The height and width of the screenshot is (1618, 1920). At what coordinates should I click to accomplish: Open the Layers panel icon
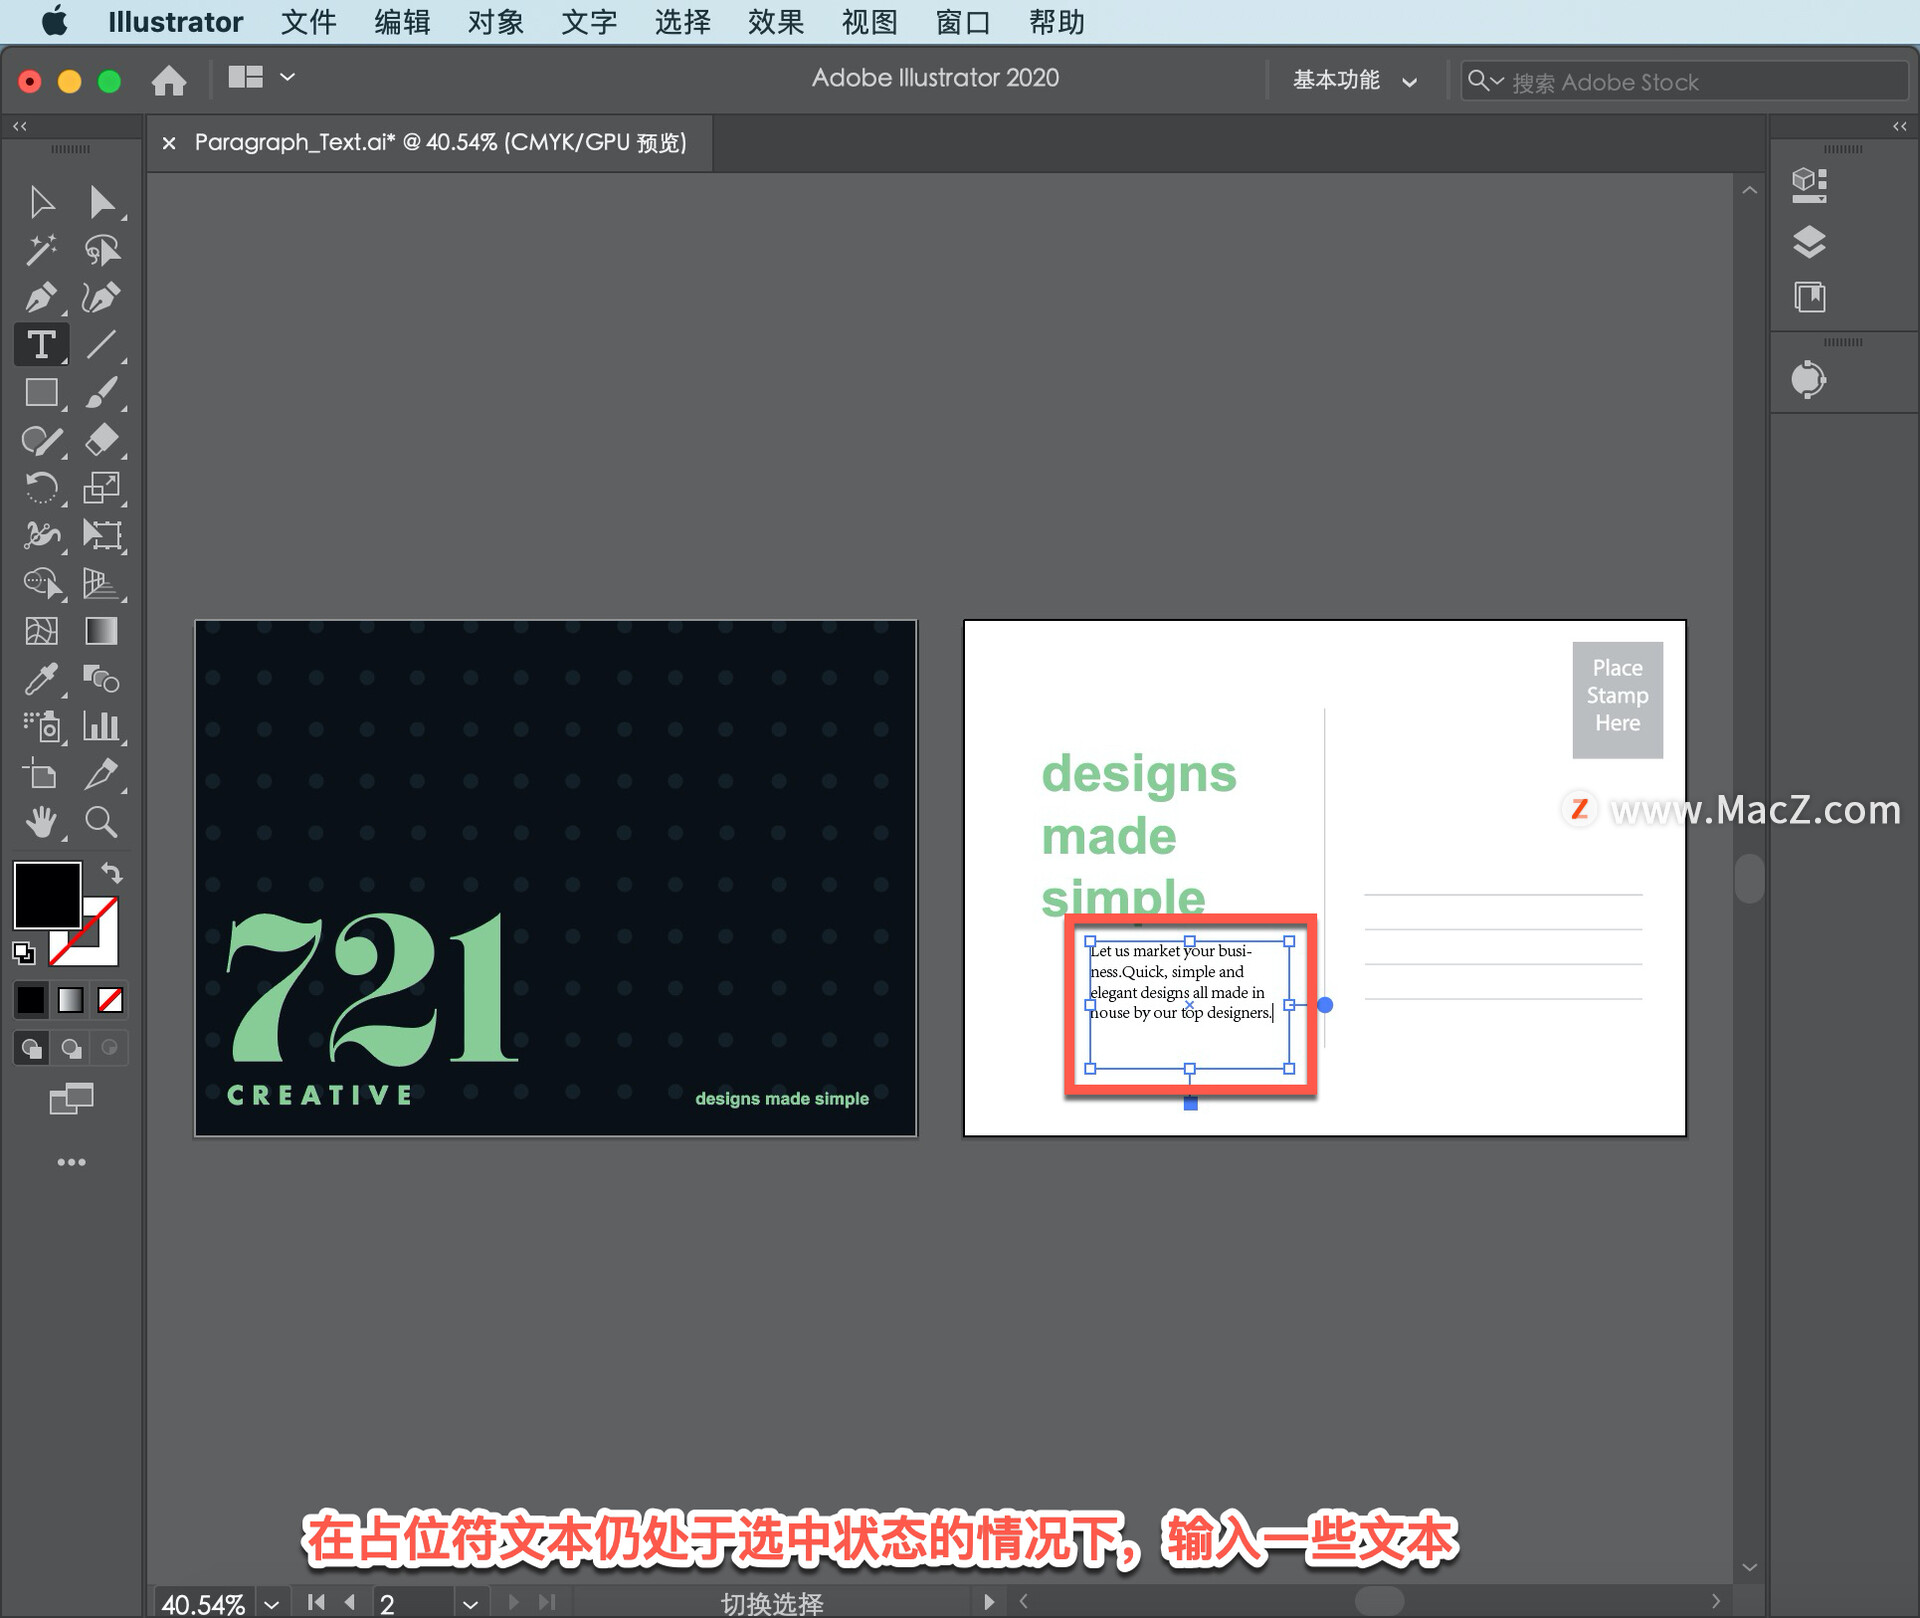[x=1809, y=242]
